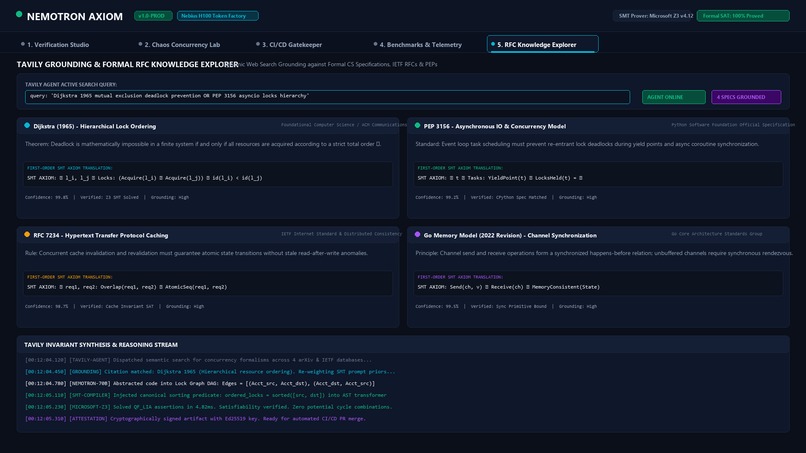Click the PEP 3156 event loop standard description

pyautogui.click(x=587, y=144)
